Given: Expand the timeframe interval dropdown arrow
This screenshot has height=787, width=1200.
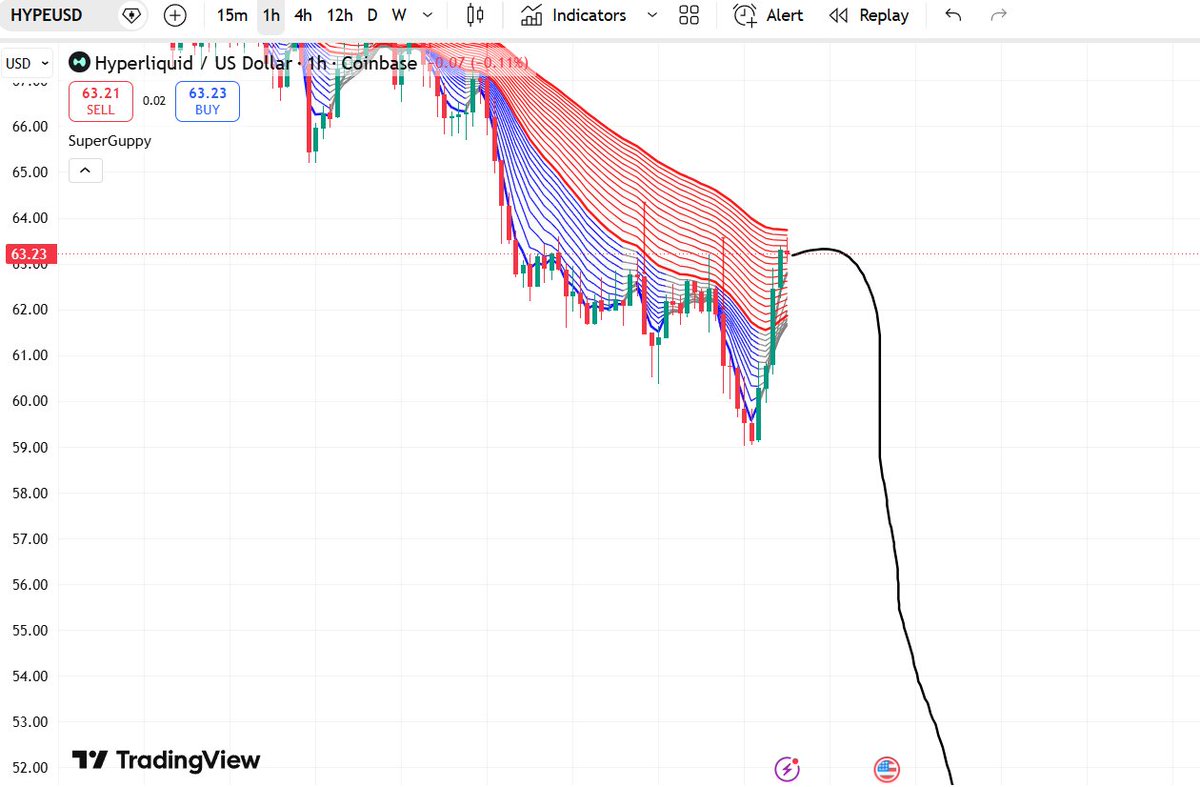Looking at the screenshot, I should point(429,16).
